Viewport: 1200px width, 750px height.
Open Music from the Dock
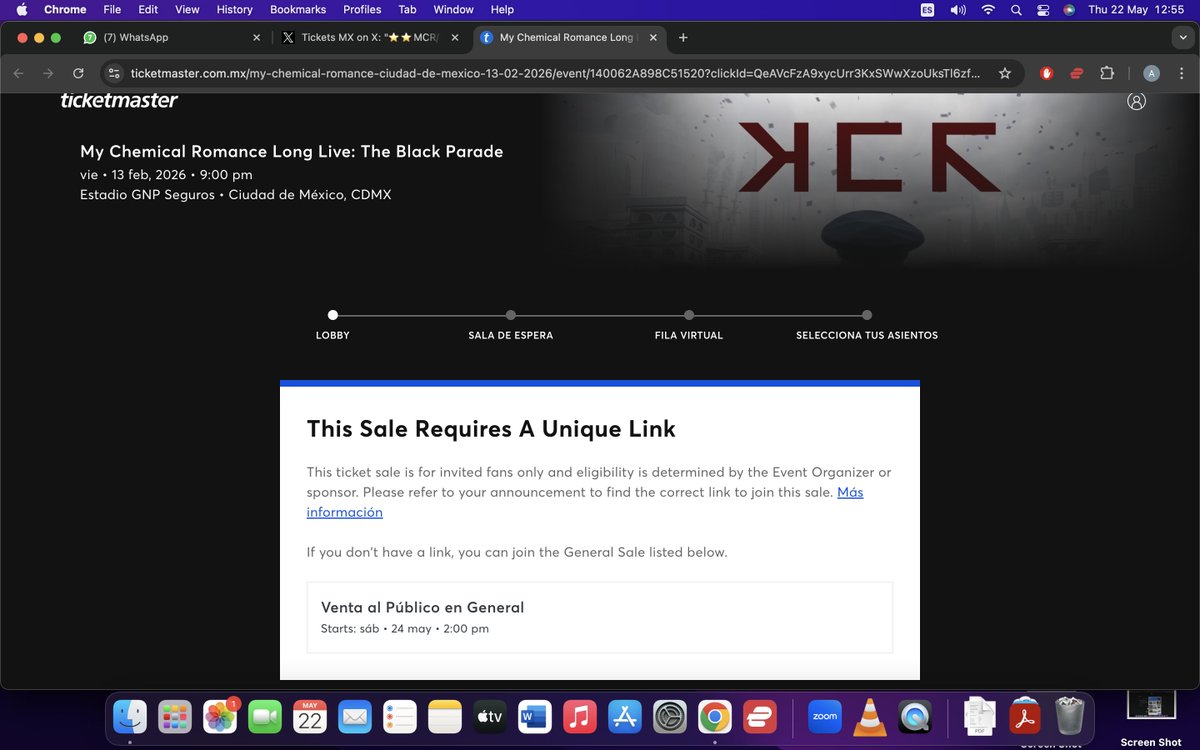(x=579, y=716)
